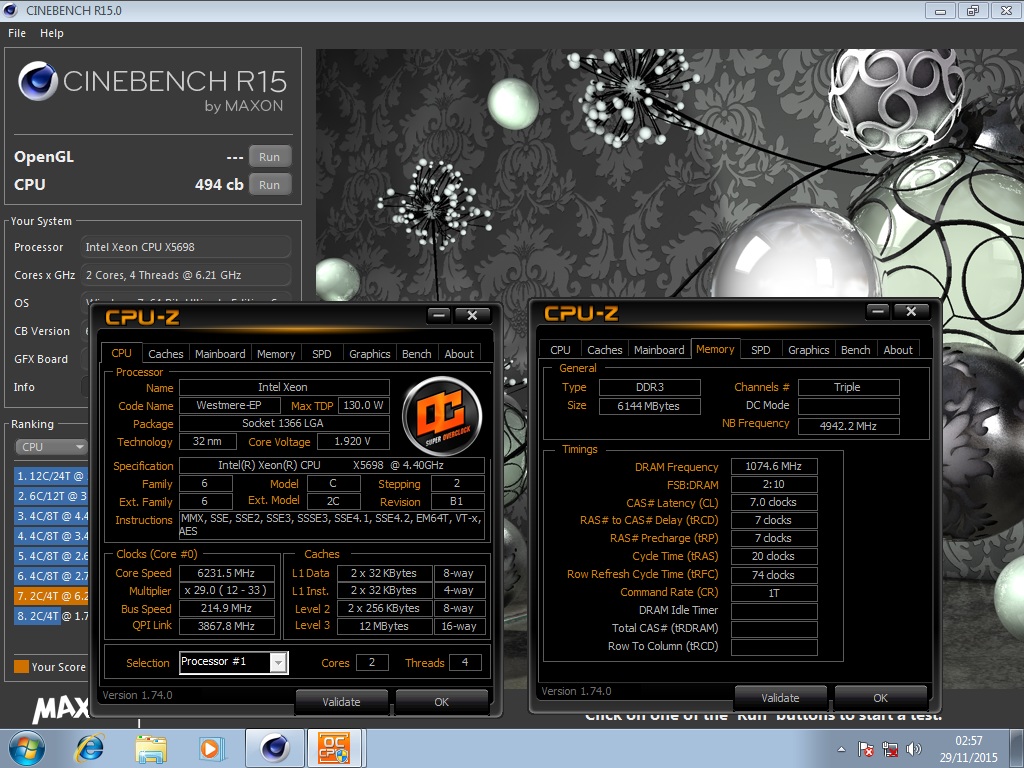Click OK in left CPU-Z window

(442, 702)
